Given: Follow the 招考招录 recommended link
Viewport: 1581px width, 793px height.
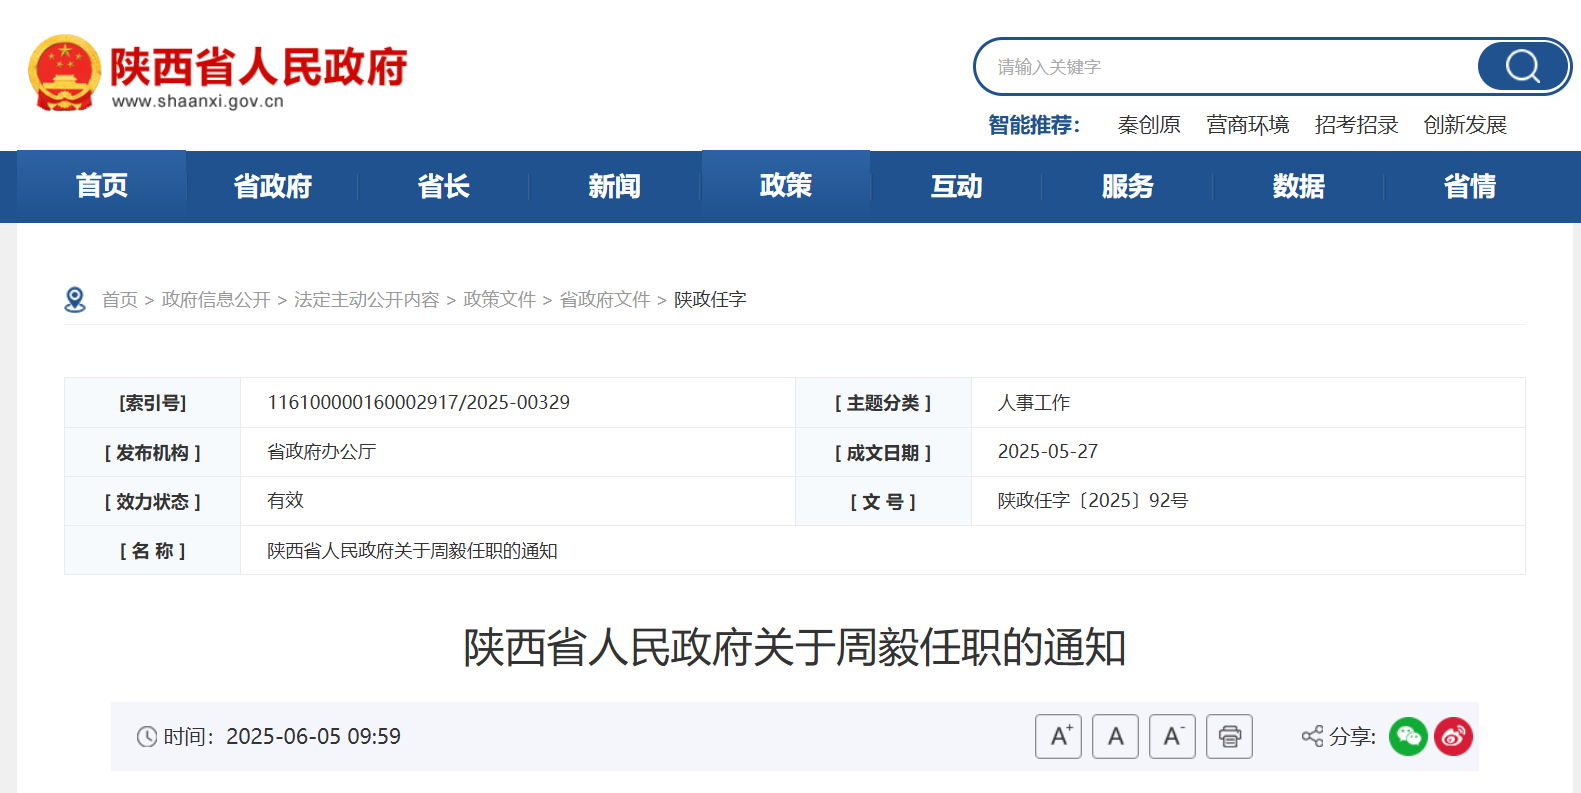Looking at the screenshot, I should click(1356, 125).
